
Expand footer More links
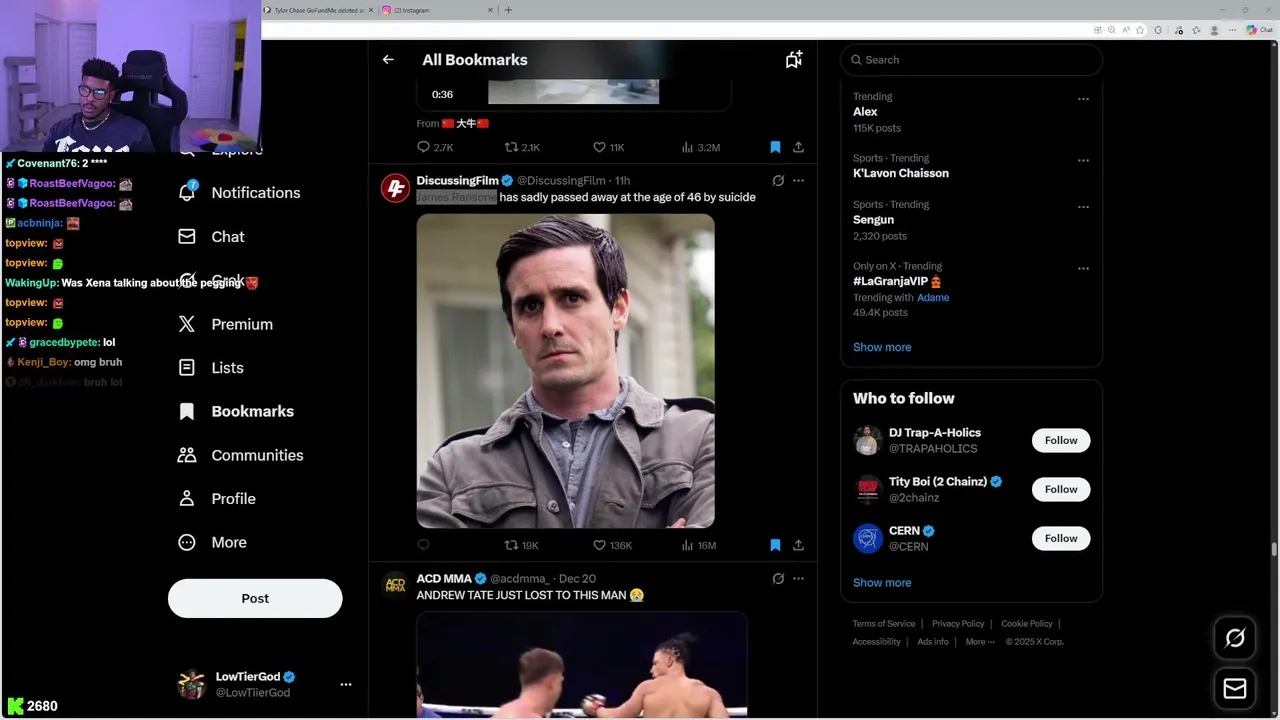click(x=980, y=642)
